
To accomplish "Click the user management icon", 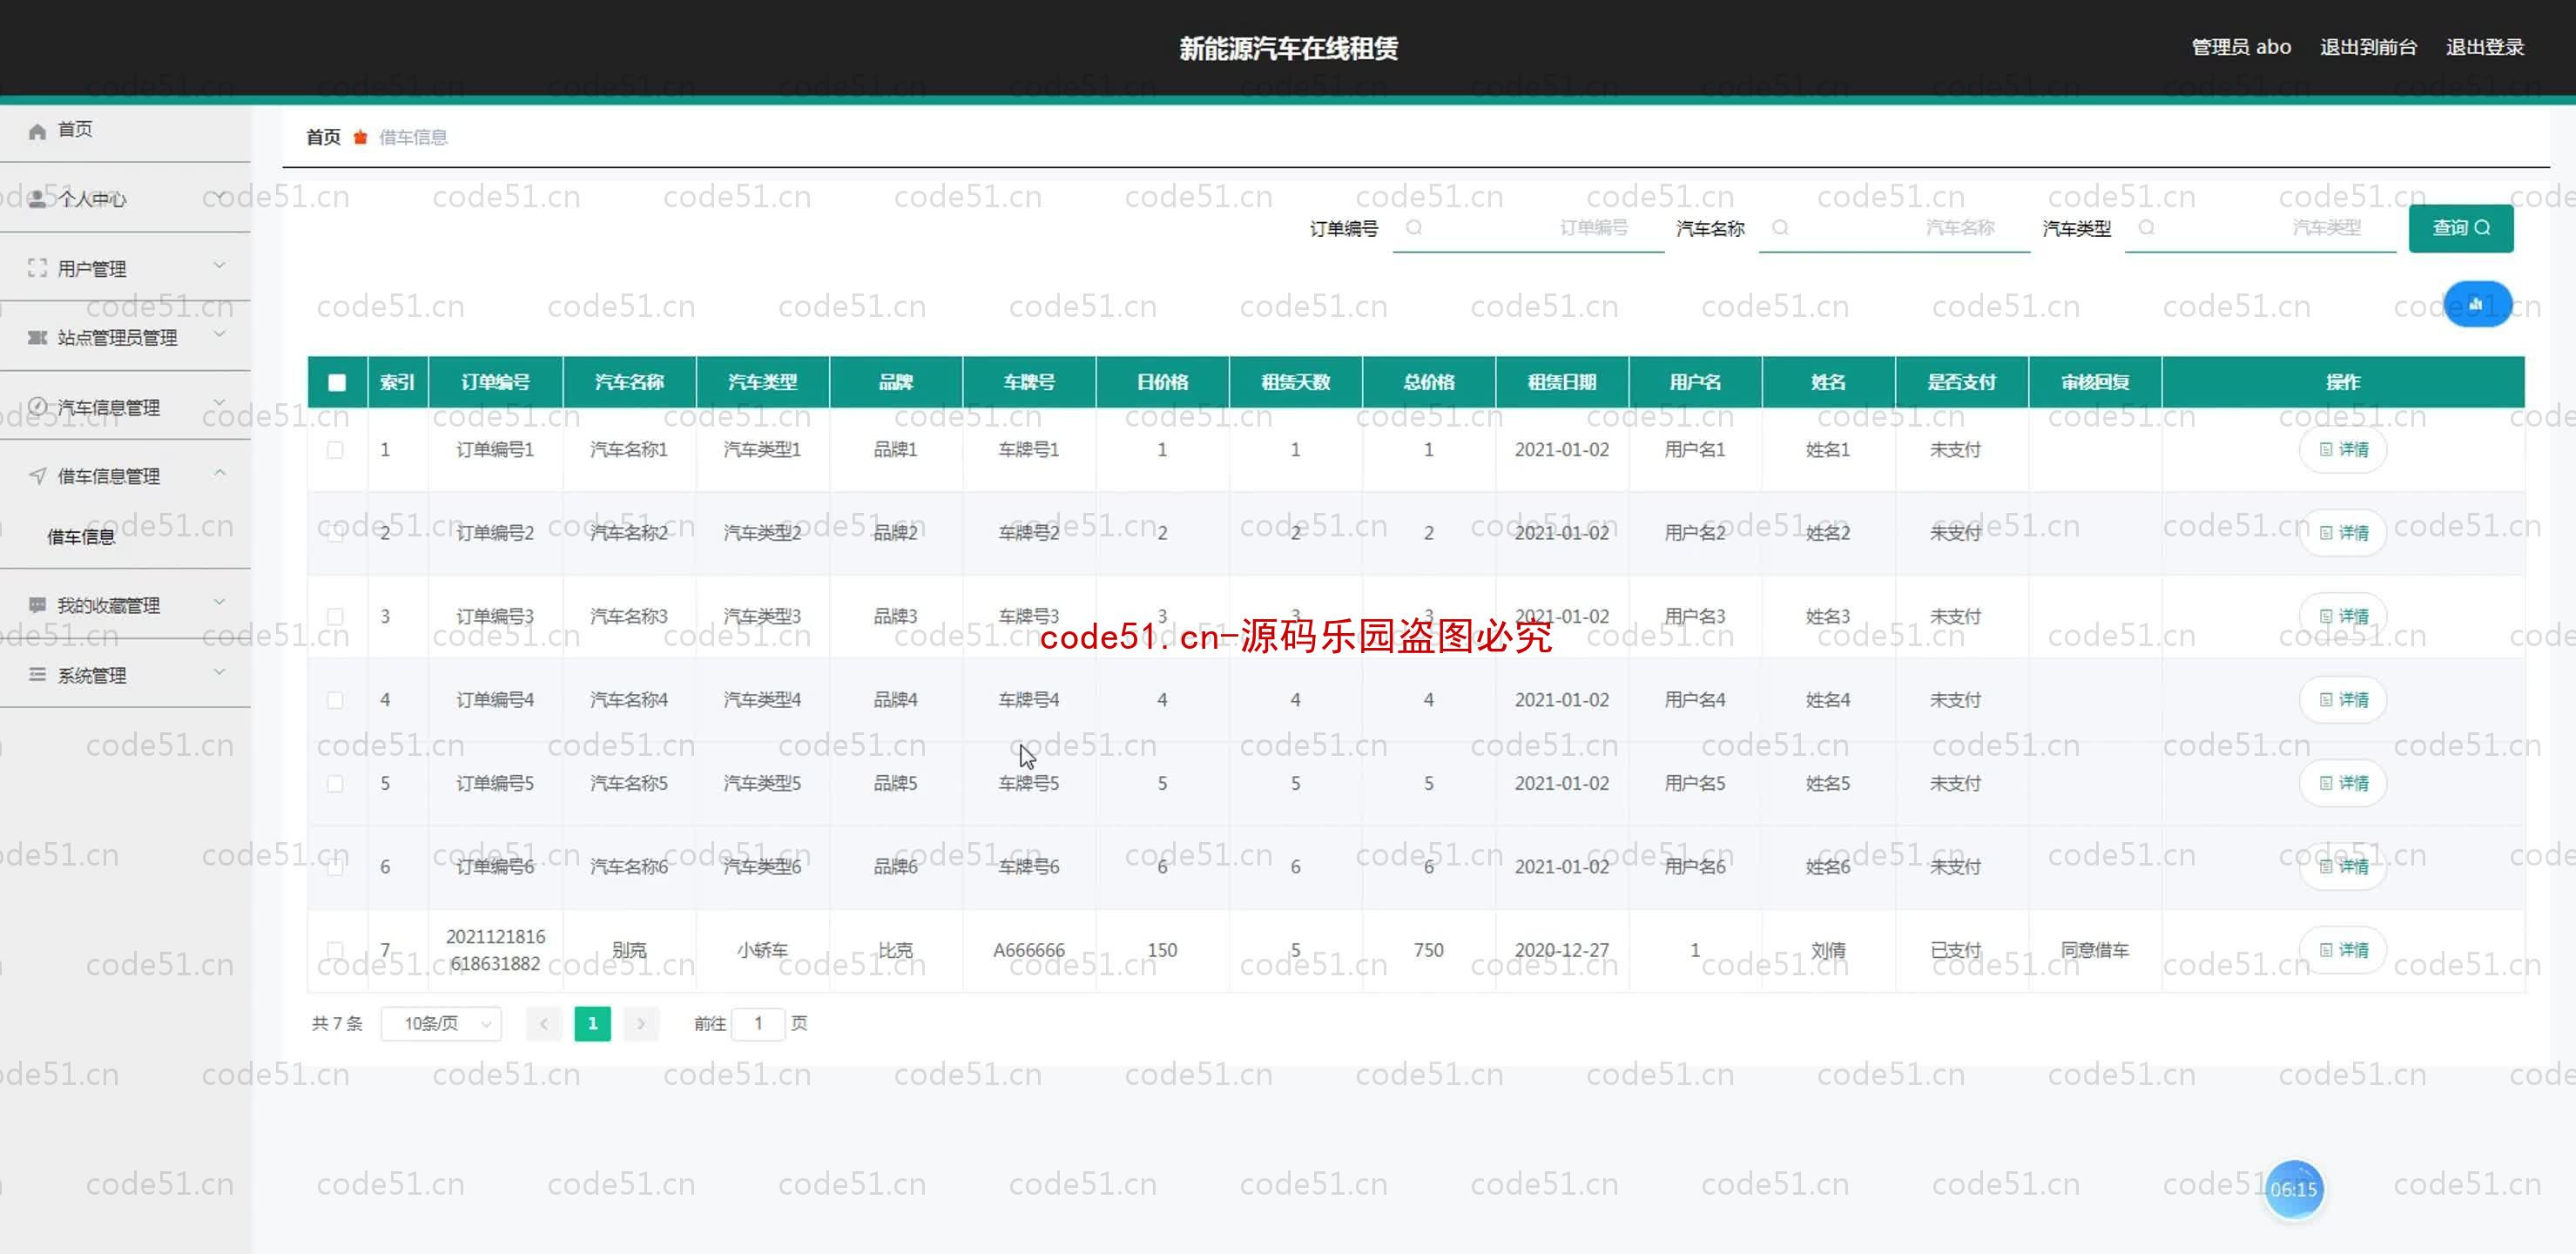I will click(37, 268).
